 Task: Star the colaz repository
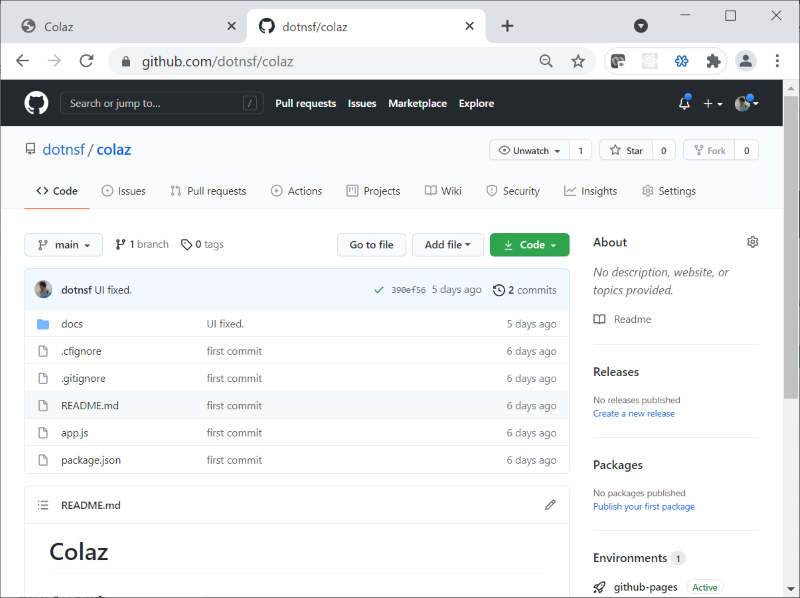click(626, 150)
